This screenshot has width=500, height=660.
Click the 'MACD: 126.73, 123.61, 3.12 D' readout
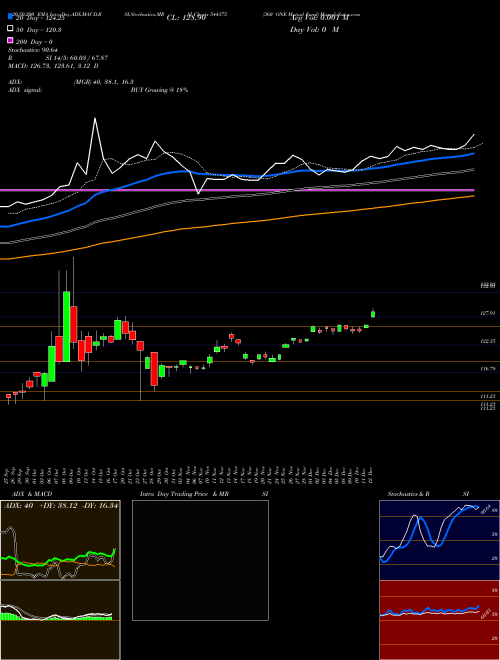[53, 66]
